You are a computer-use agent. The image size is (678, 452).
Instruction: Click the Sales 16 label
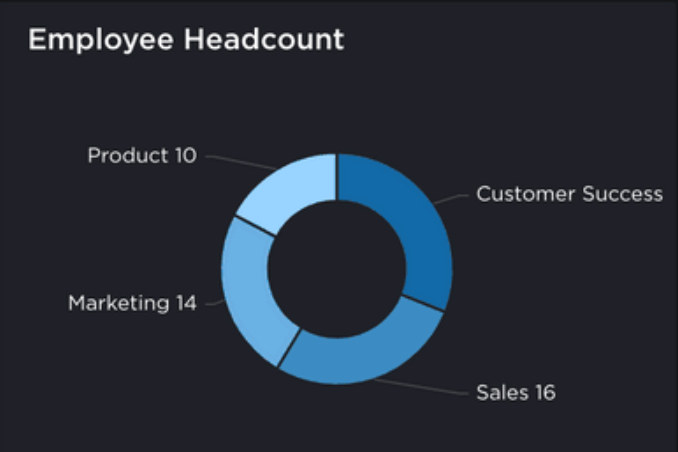coord(515,391)
